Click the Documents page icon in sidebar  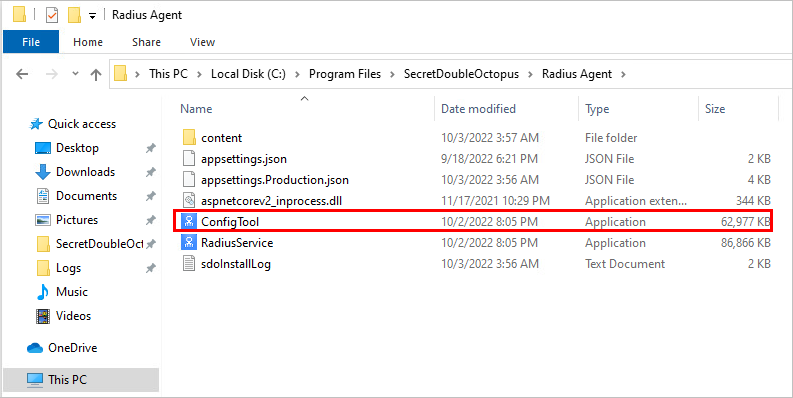[x=43, y=196]
